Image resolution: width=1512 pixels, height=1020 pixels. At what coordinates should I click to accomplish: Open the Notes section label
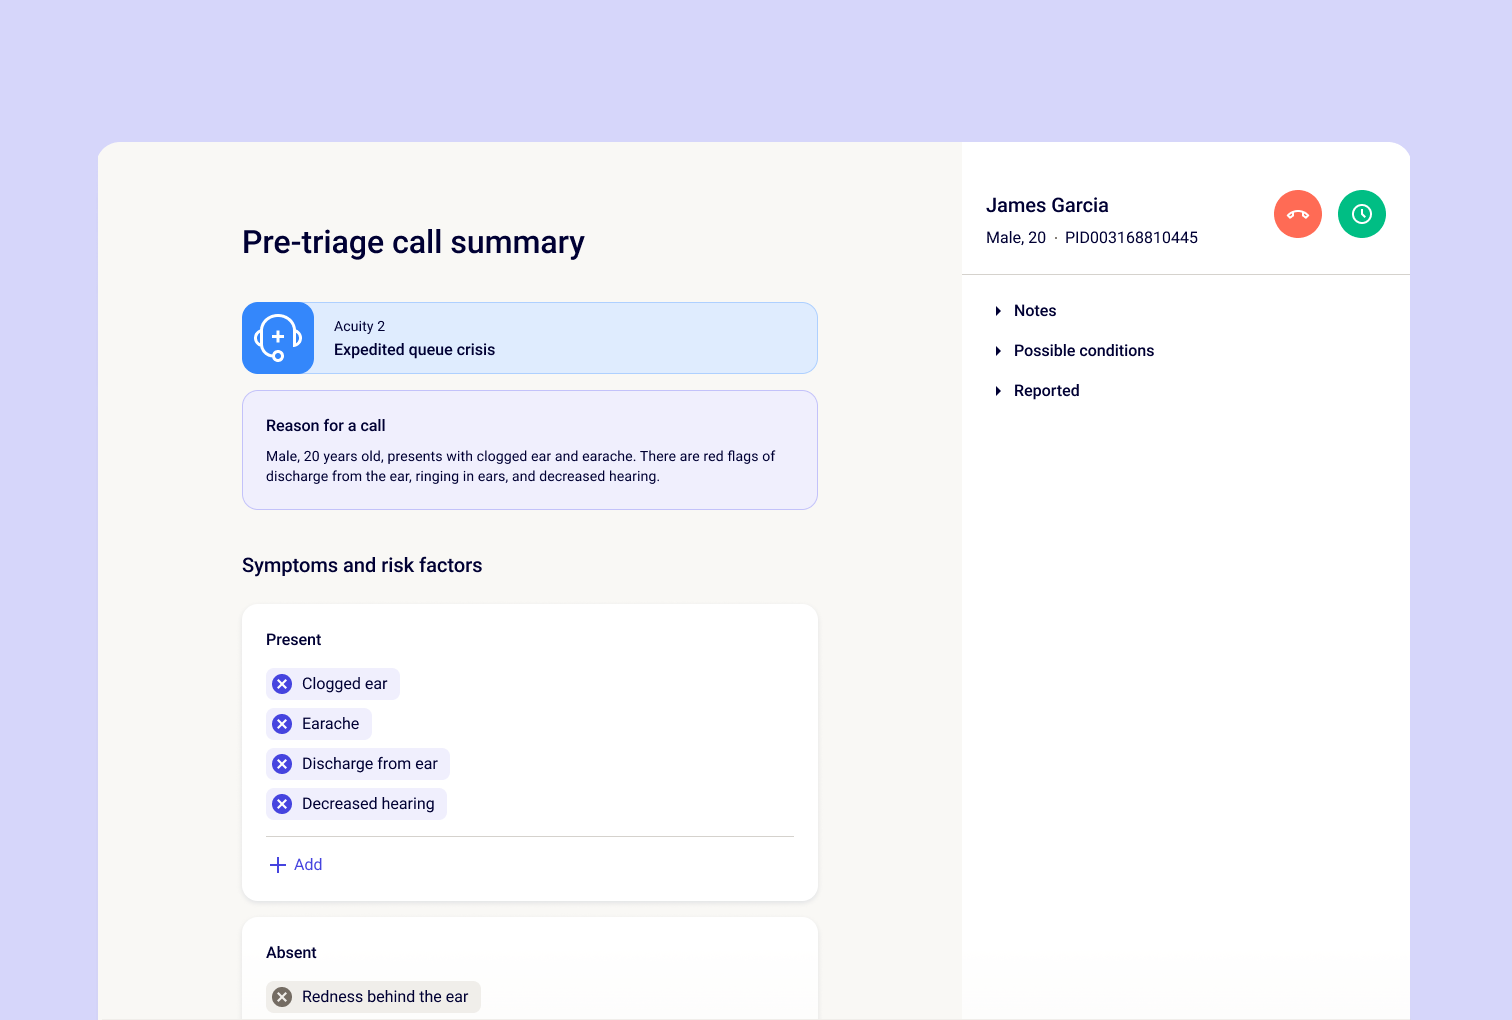pyautogui.click(x=1035, y=311)
